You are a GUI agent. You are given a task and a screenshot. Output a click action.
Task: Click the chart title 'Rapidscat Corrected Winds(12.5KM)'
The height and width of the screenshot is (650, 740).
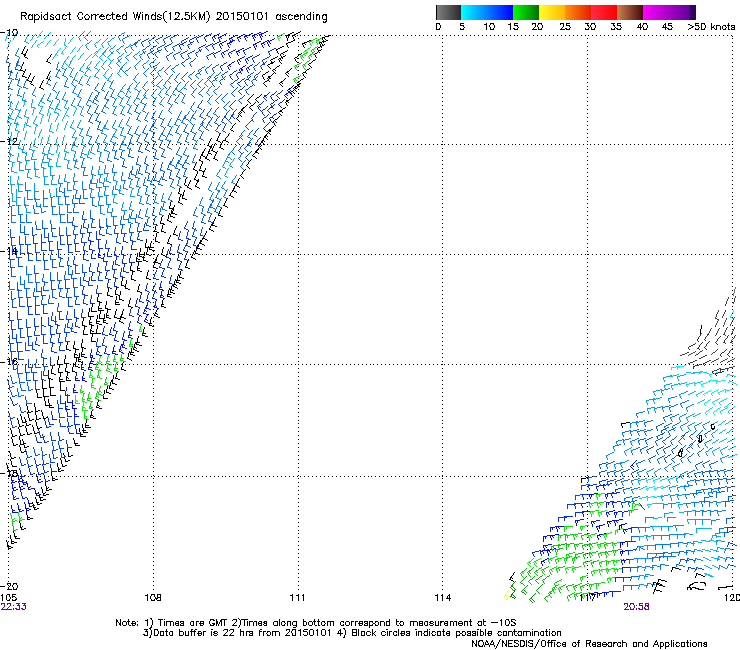115,17
